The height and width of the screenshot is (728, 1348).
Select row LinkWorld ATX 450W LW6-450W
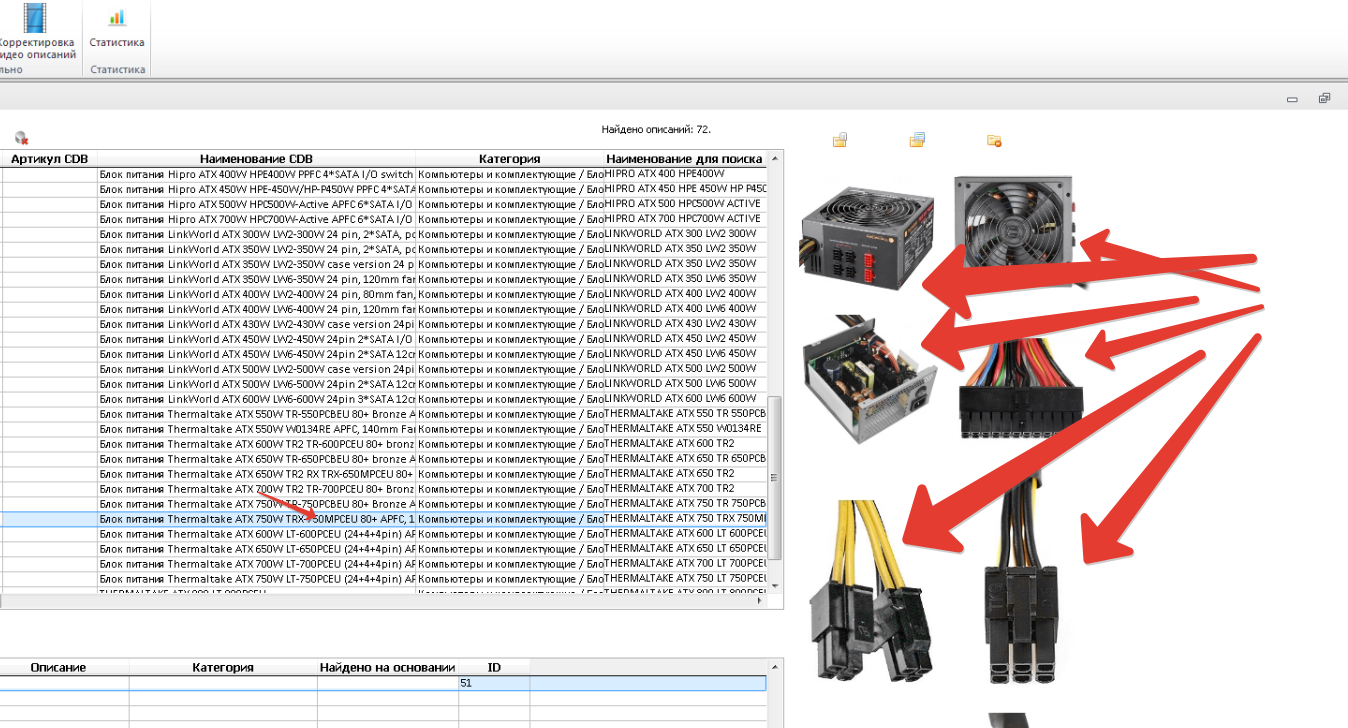point(383,354)
